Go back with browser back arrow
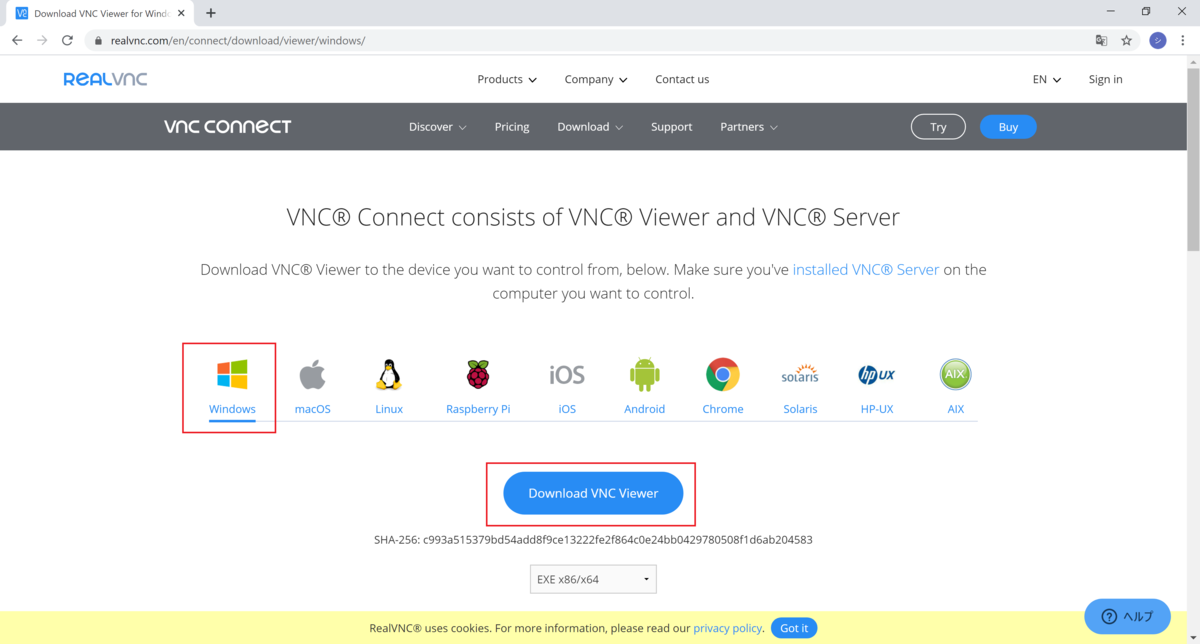This screenshot has height=644, width=1200. 17,41
